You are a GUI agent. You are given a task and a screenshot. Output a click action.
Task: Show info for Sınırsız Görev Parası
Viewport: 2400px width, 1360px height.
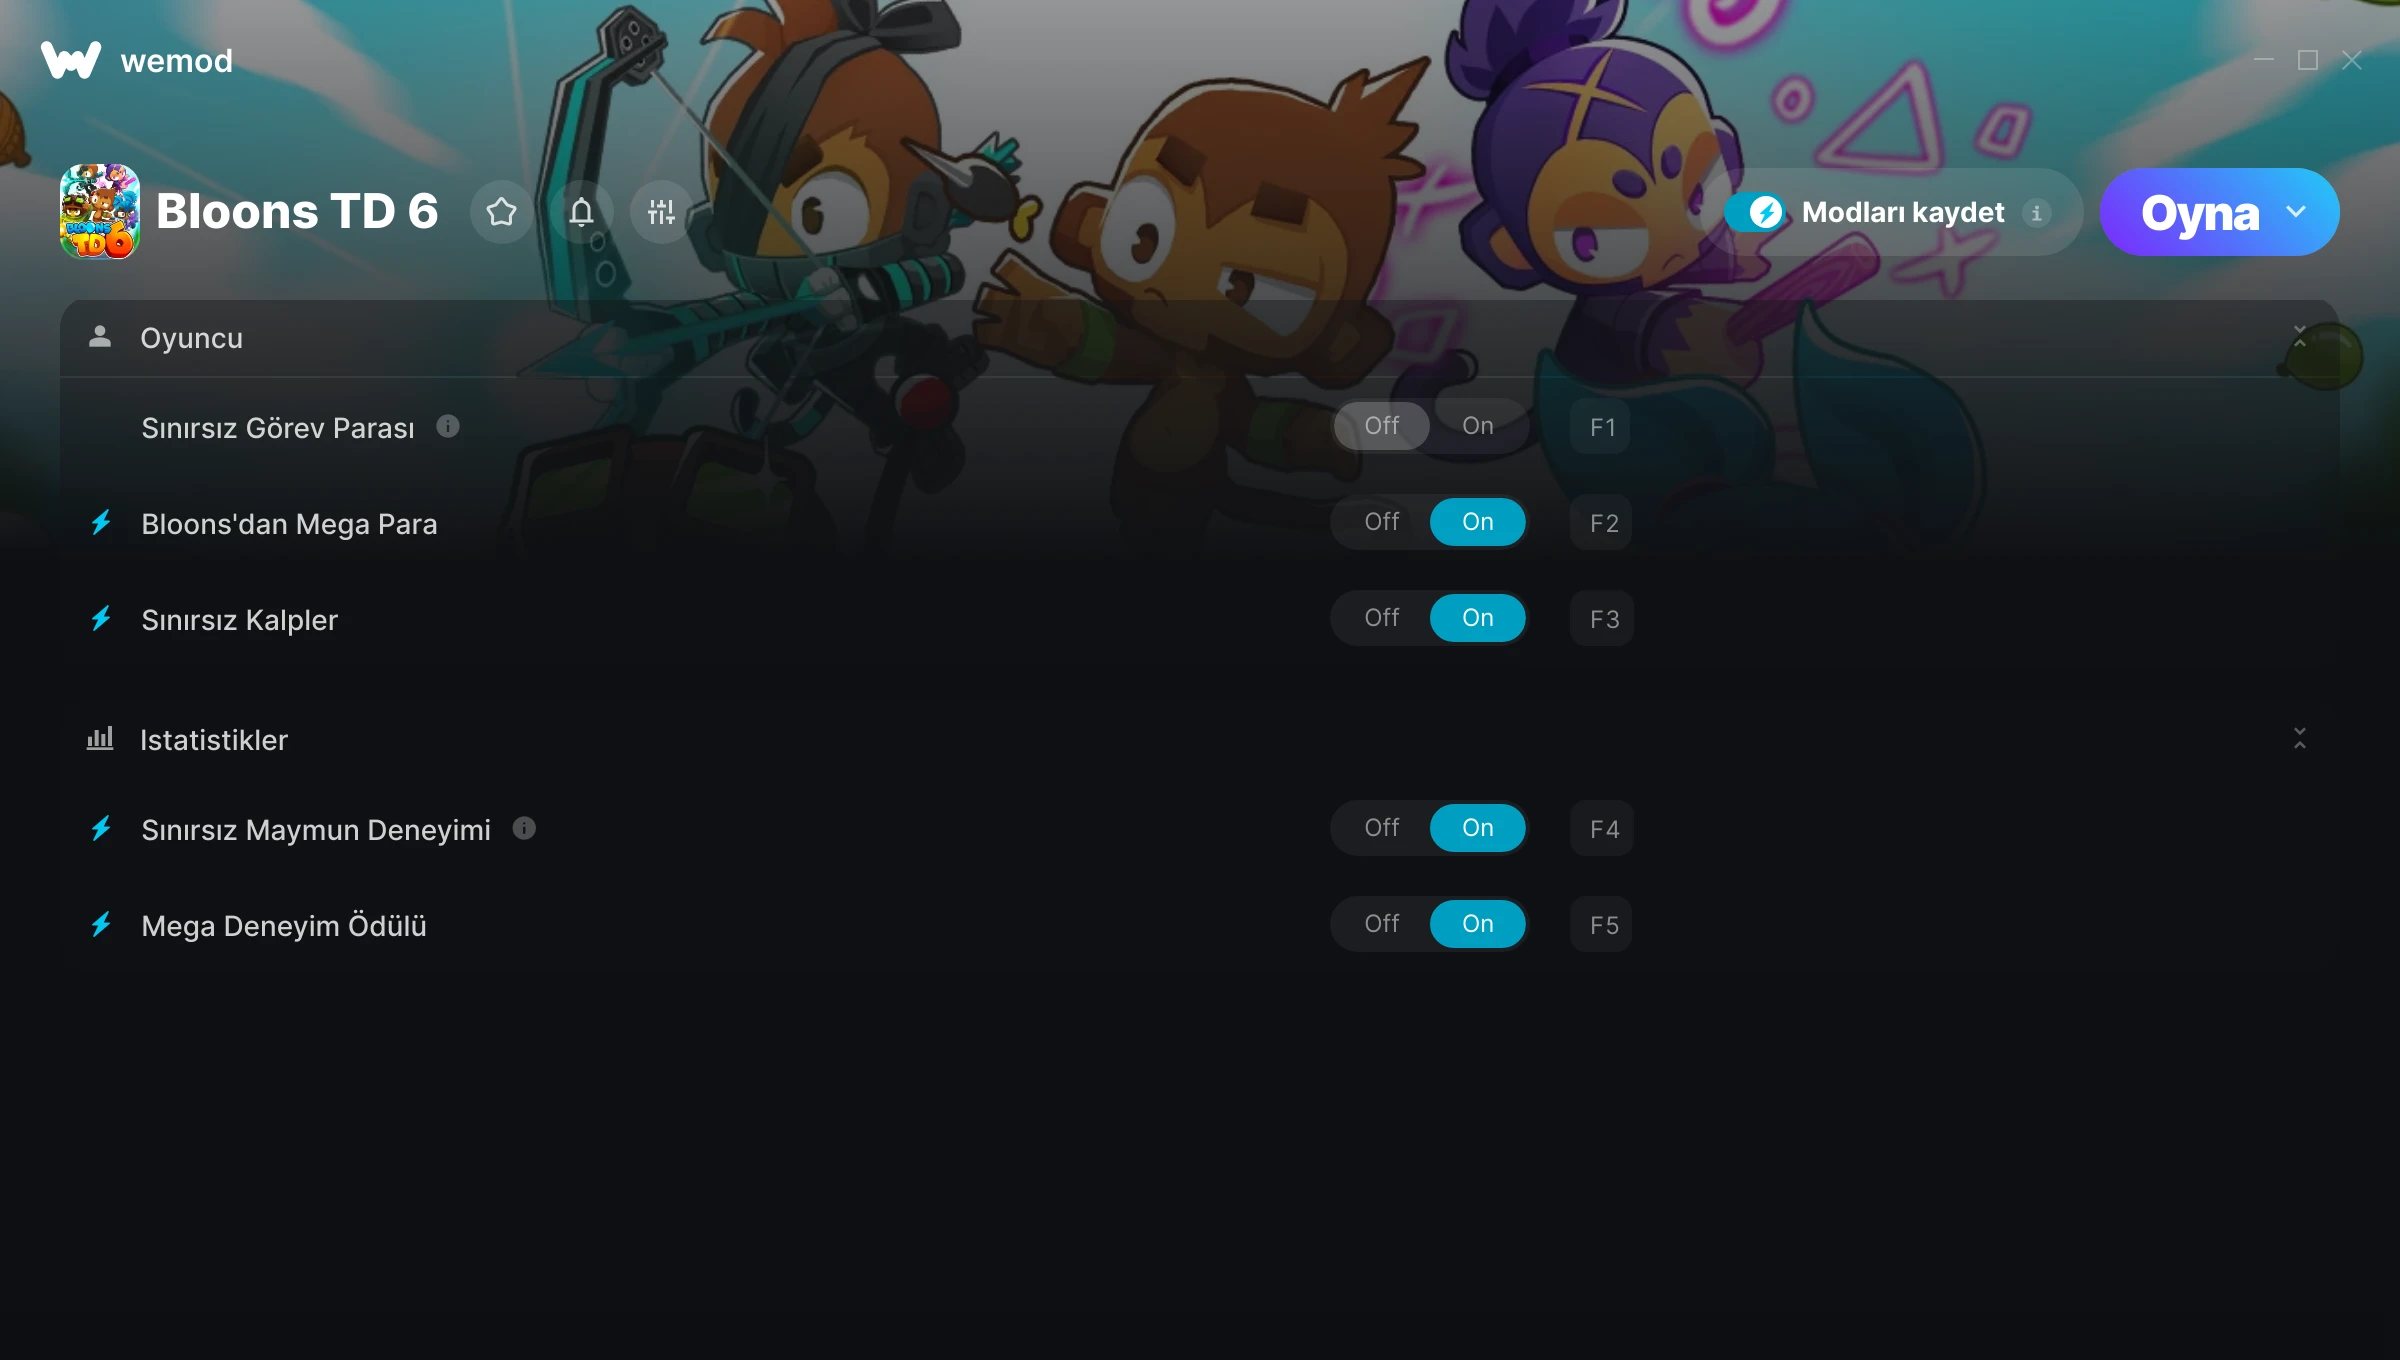tap(448, 427)
